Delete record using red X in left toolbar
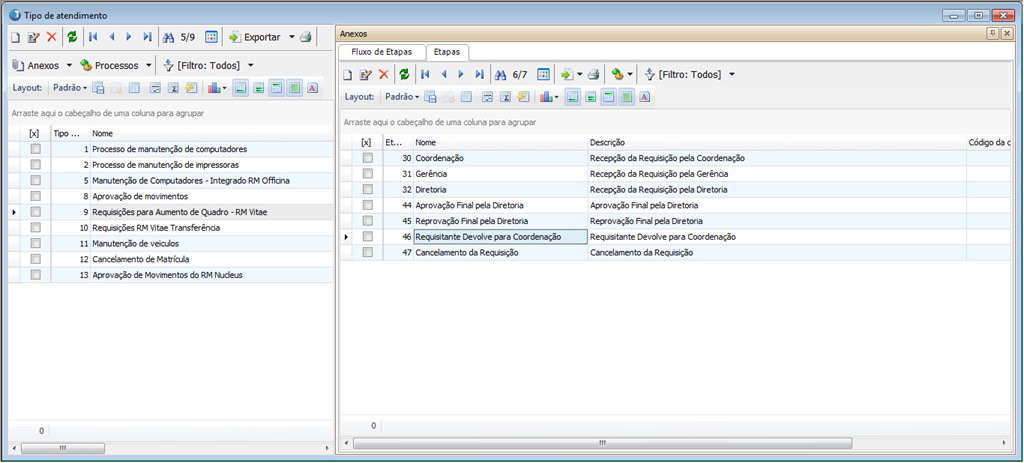Viewport: 1024px width, 463px height. pyautogui.click(x=52, y=37)
